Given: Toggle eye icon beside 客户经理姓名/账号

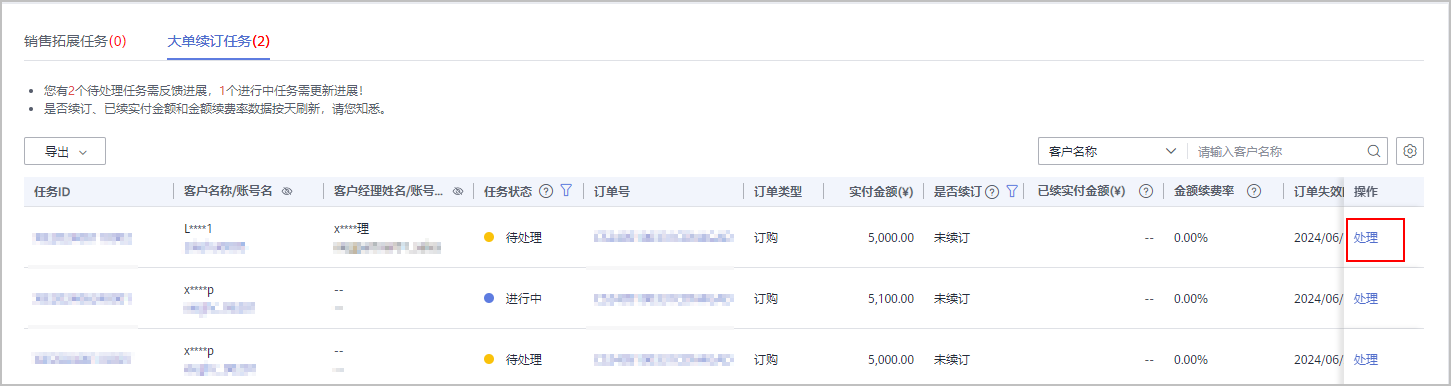Looking at the screenshot, I should pos(458,191).
